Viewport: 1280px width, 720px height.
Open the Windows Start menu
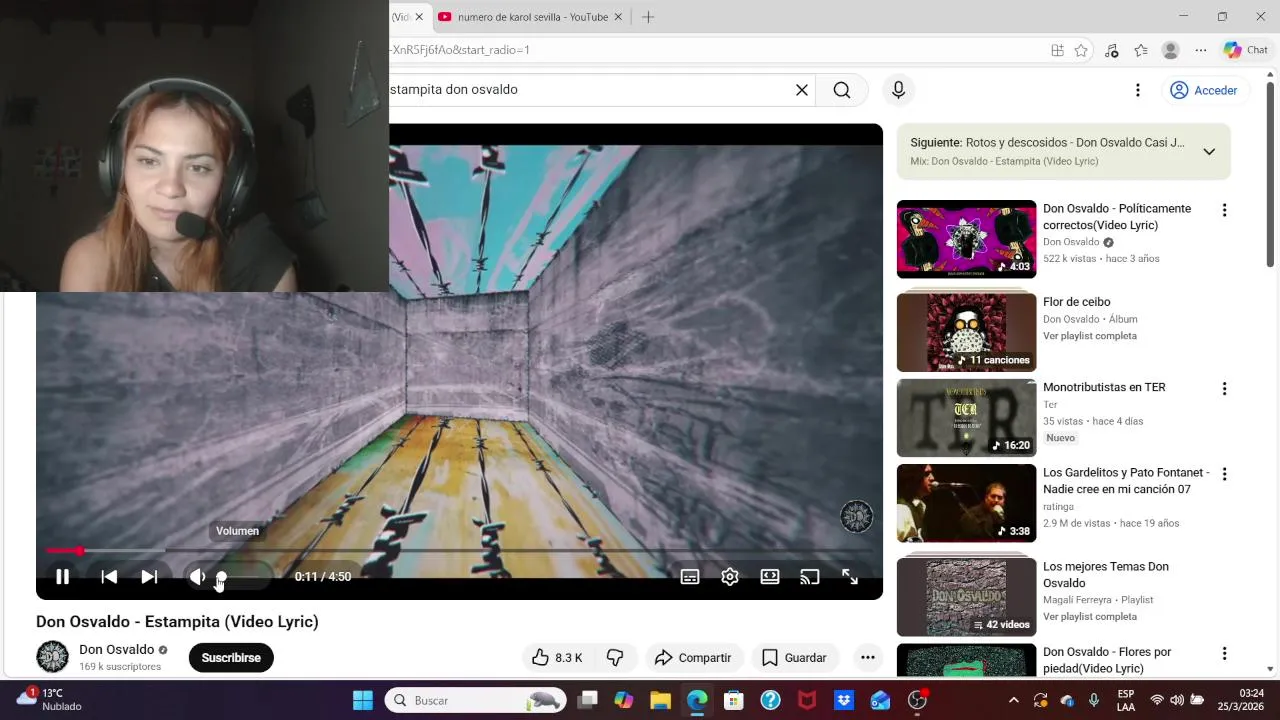point(363,700)
